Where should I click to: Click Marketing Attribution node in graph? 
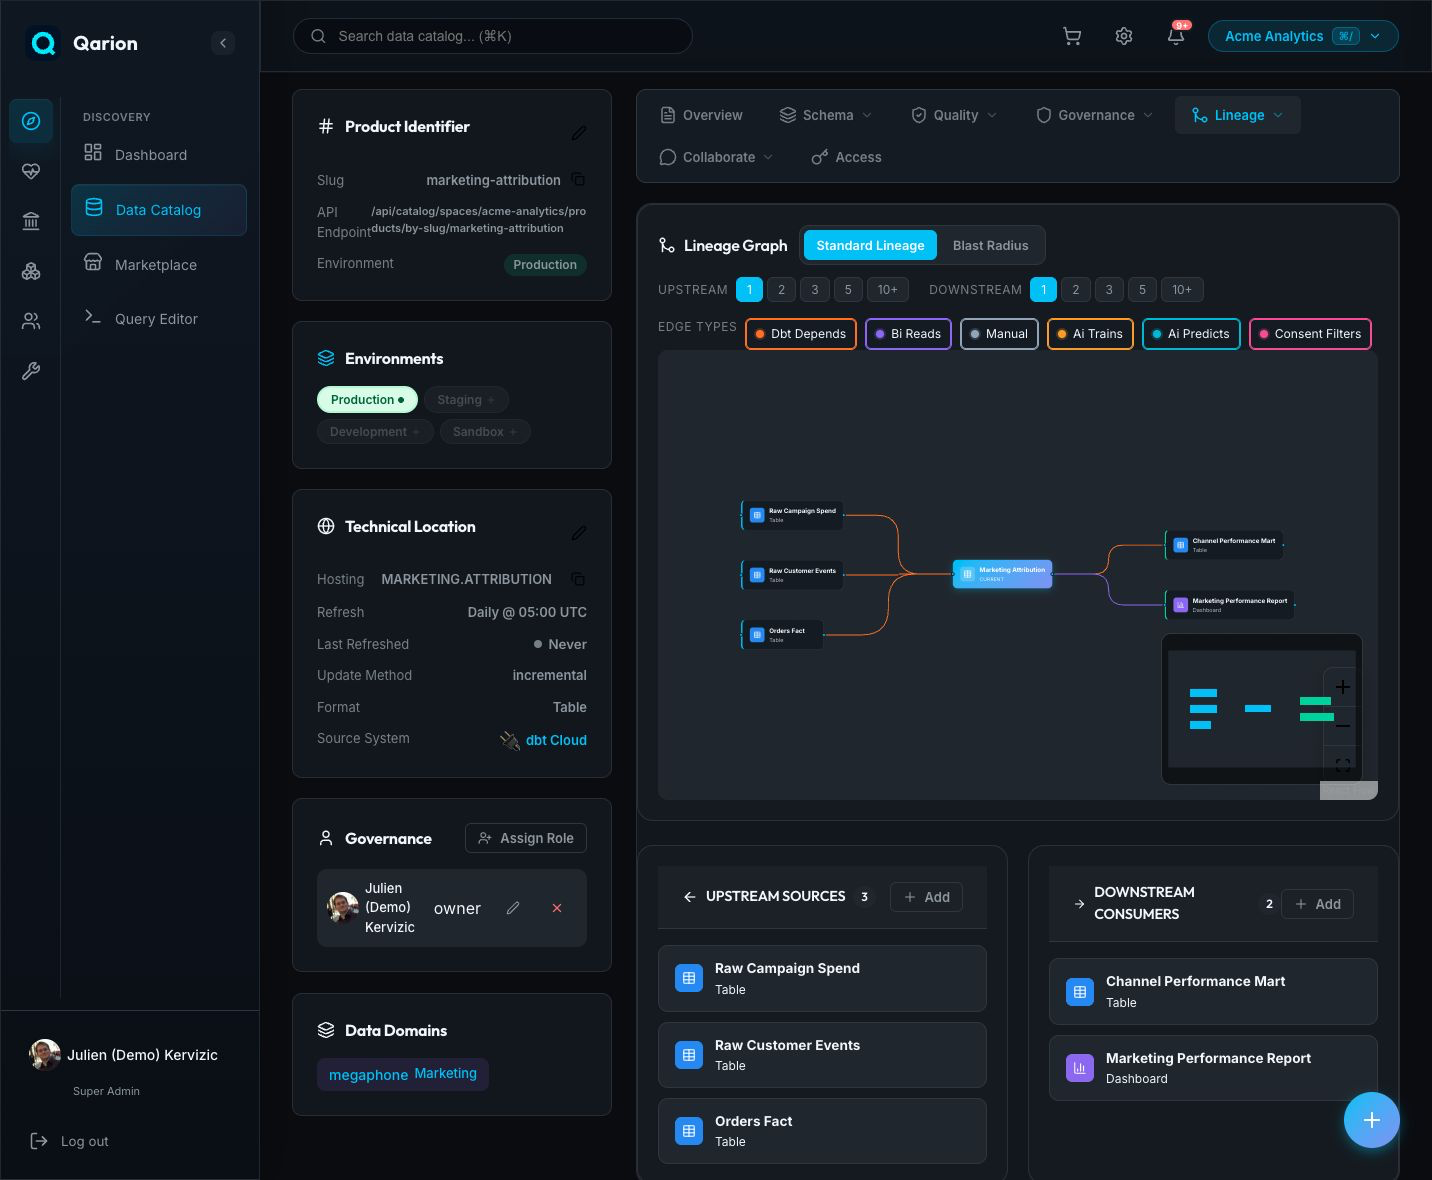click(1002, 574)
